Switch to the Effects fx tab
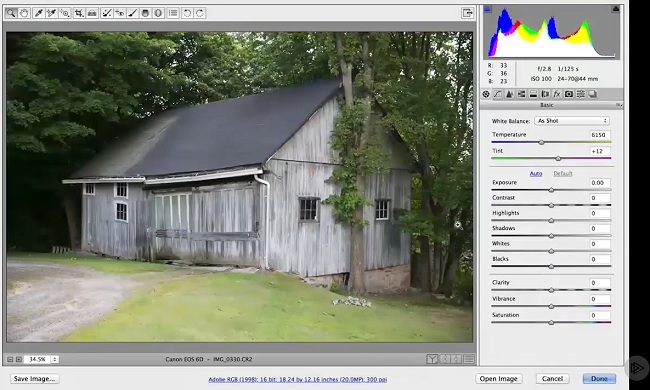This screenshot has height=390, width=650. click(x=557, y=94)
